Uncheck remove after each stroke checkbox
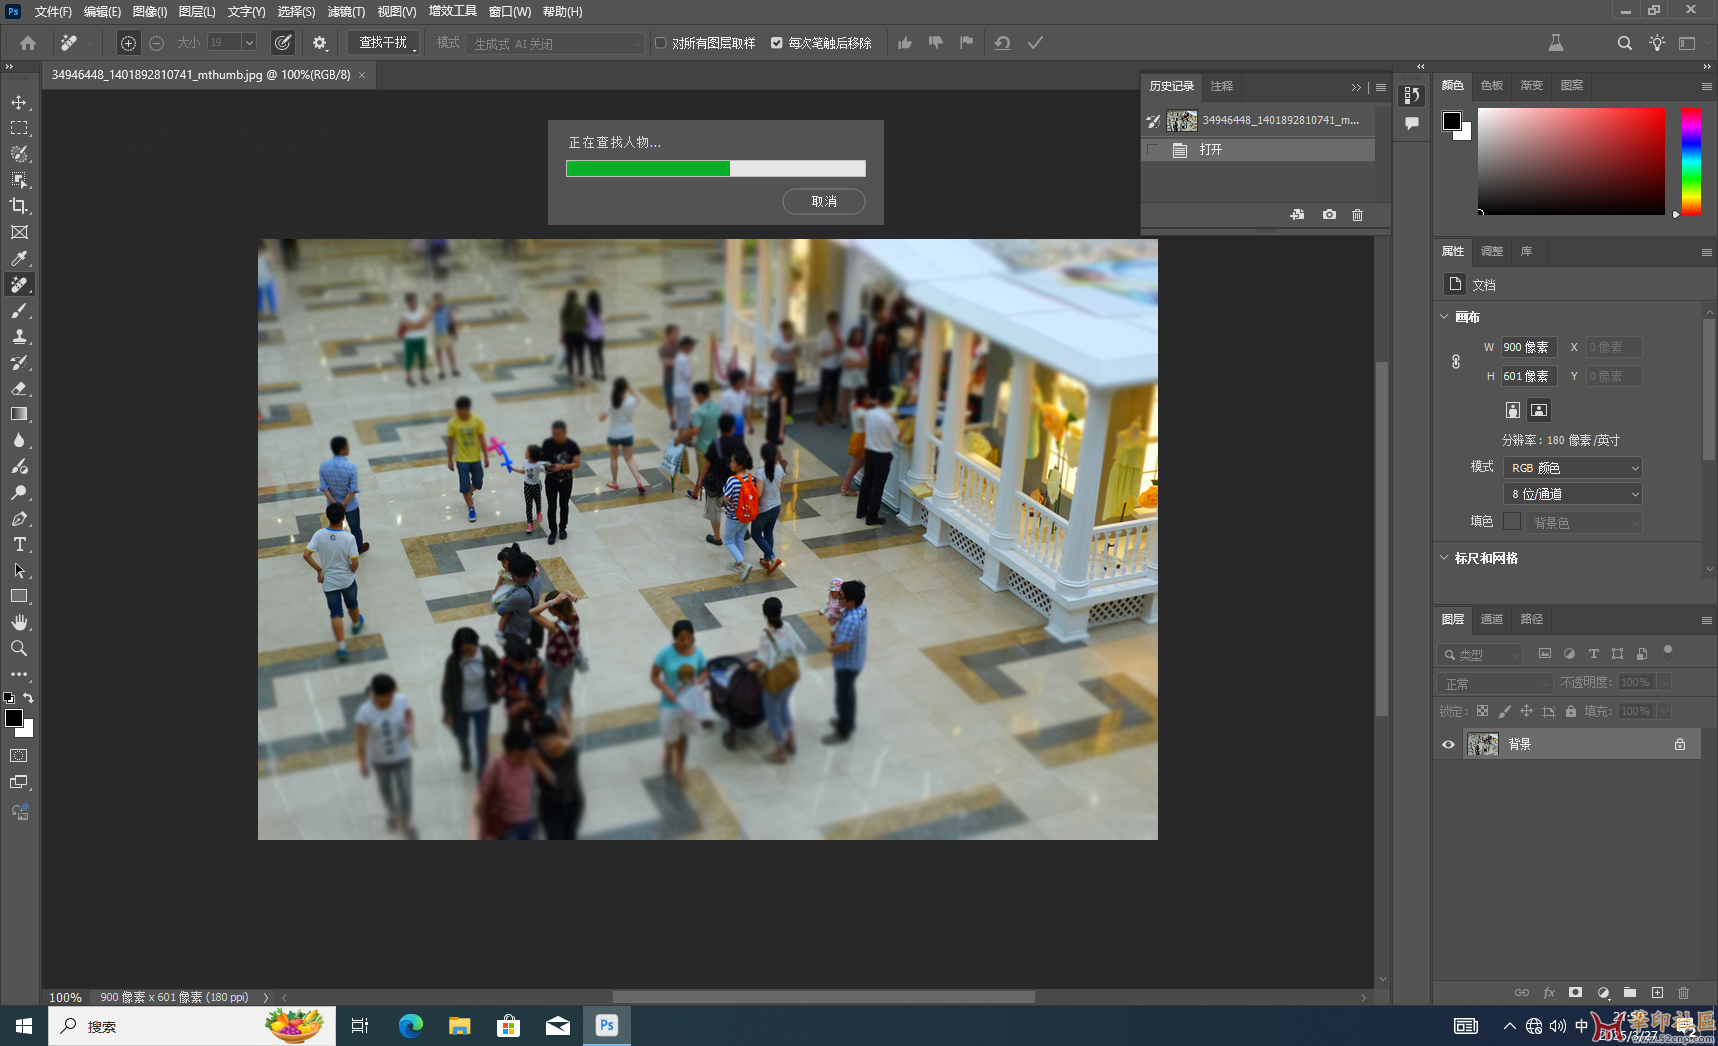The image size is (1718, 1046). coord(776,43)
